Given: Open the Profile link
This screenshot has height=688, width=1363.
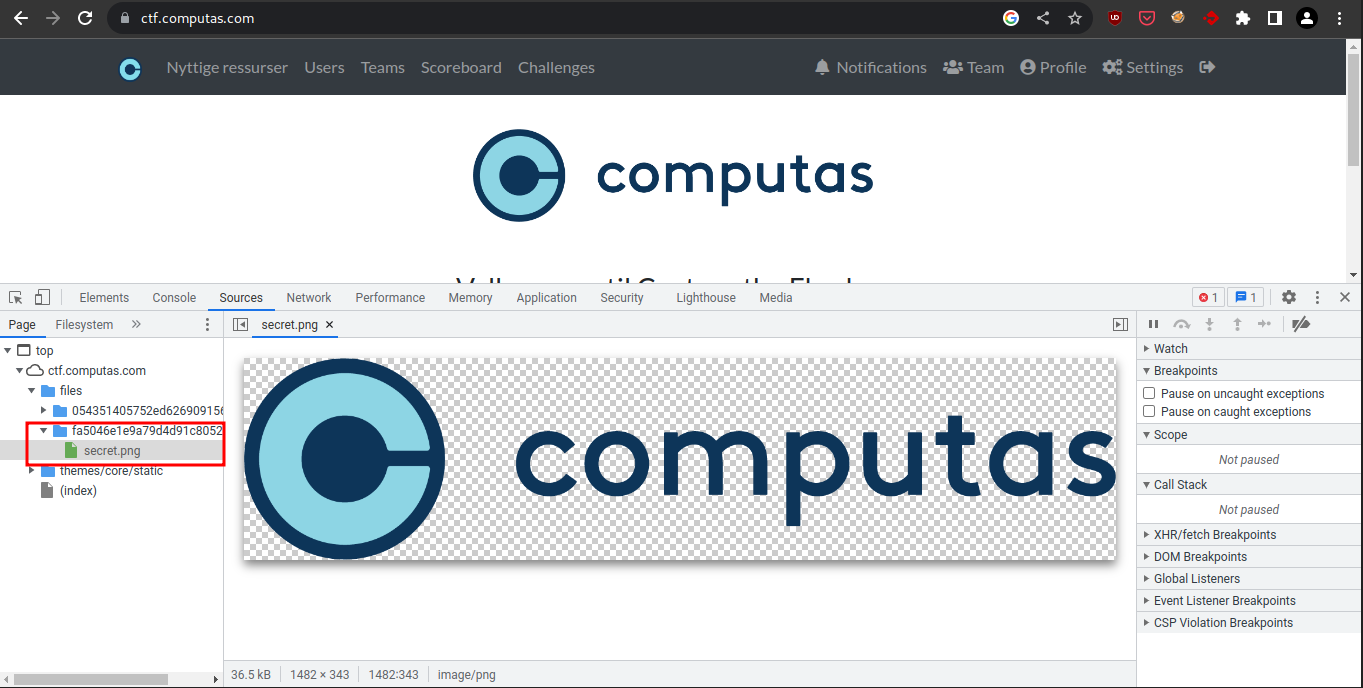Looking at the screenshot, I should tap(1053, 68).
